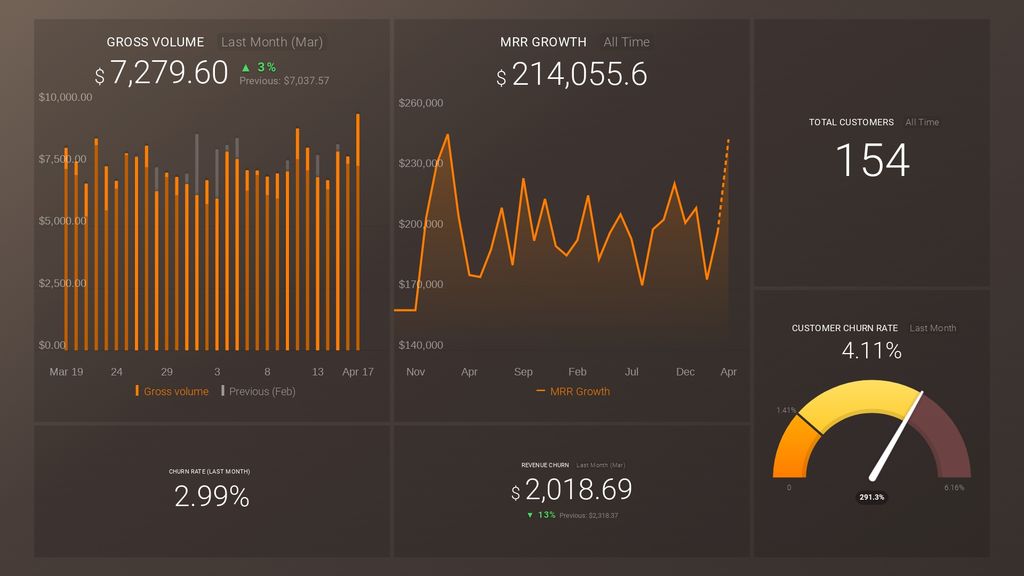Open MRR Growth's All Time range selector
This screenshot has width=1024, height=576.
pos(626,42)
